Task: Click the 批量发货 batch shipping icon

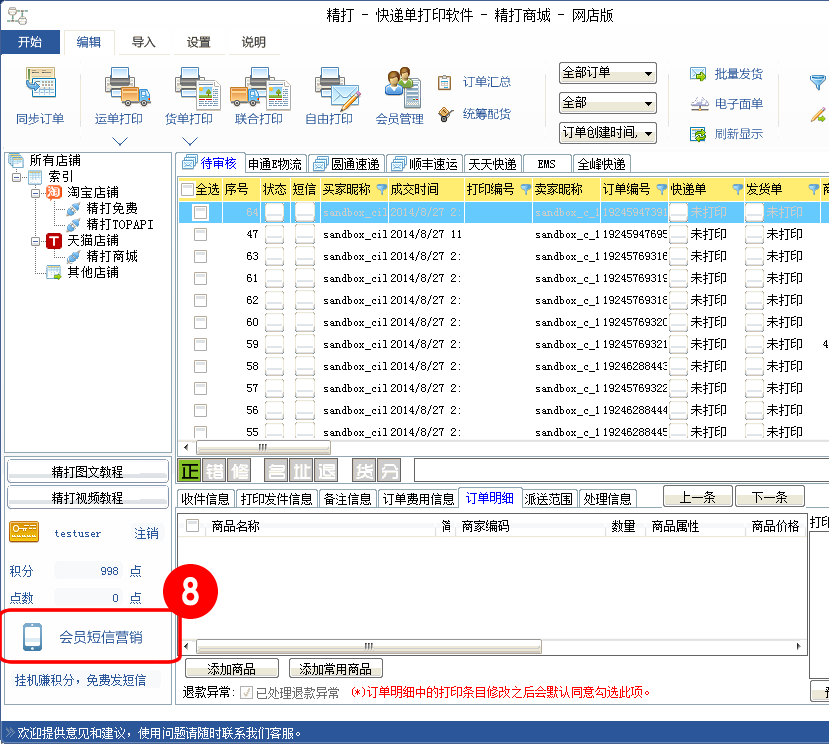Action: (x=698, y=75)
